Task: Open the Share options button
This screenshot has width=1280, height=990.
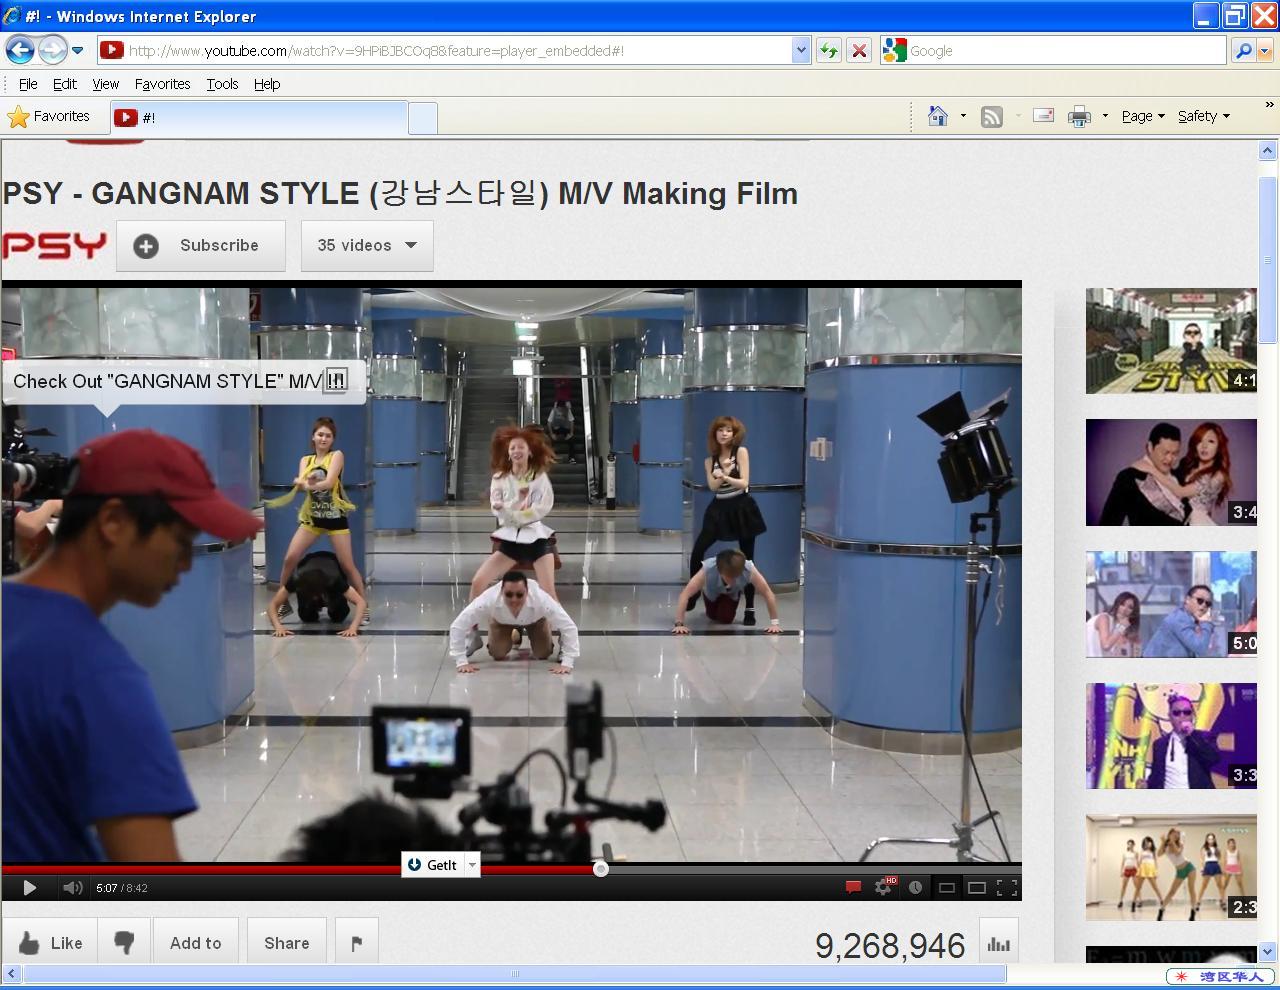Action: pyautogui.click(x=286, y=943)
